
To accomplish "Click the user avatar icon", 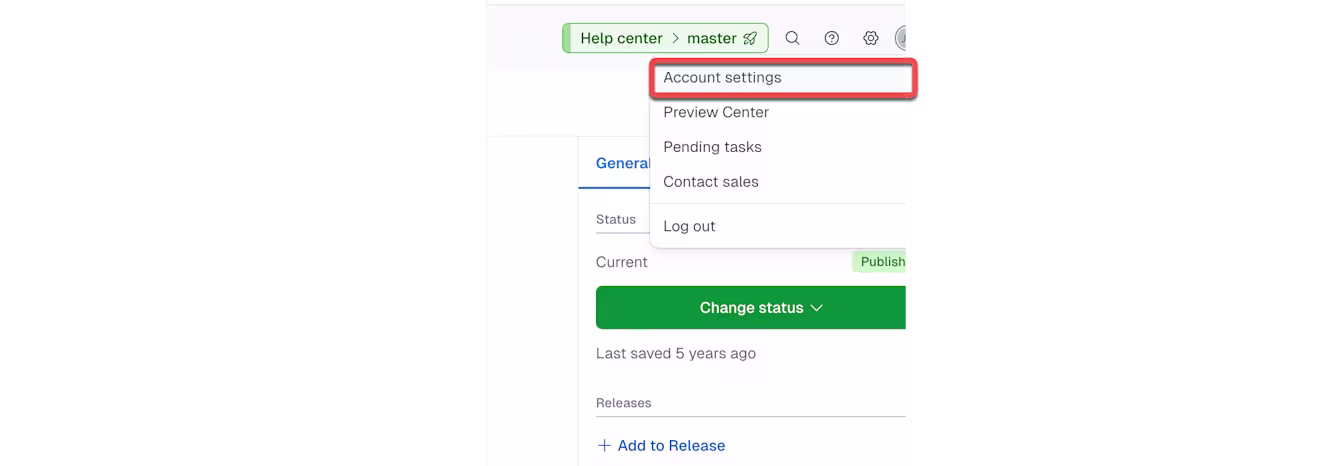I will (900, 38).
